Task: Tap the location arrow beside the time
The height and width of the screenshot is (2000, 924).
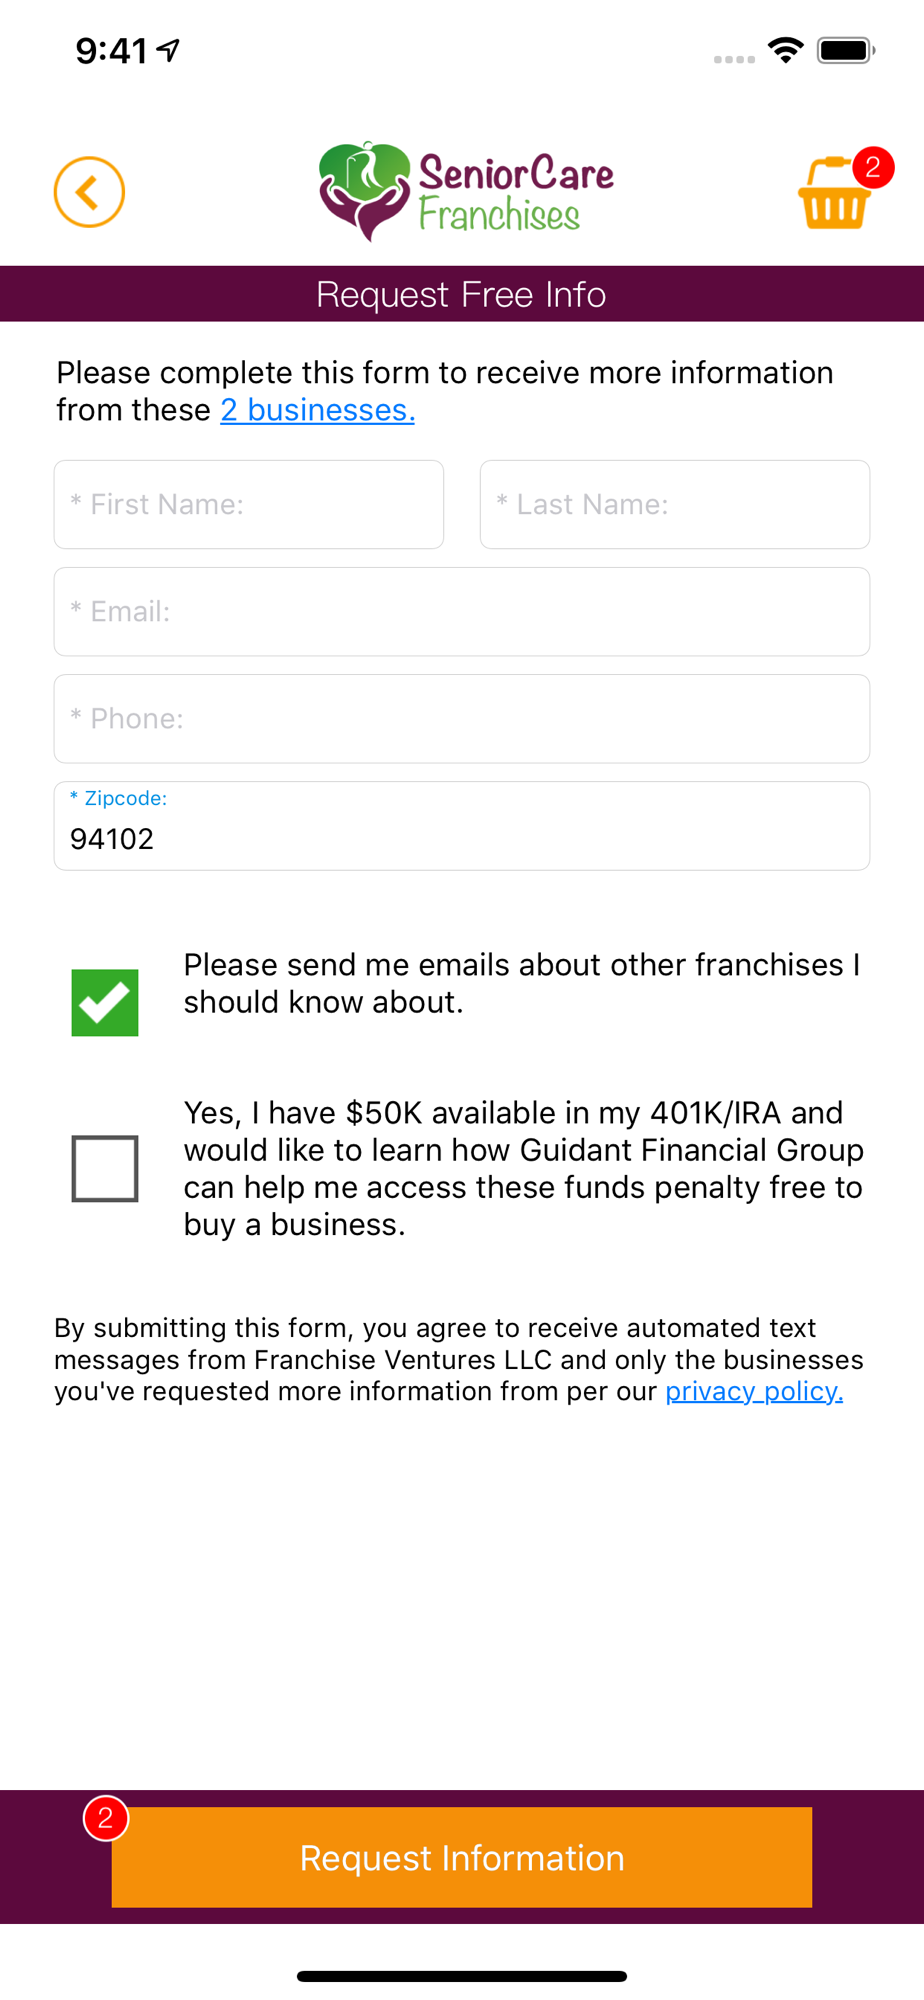Action: tap(169, 49)
